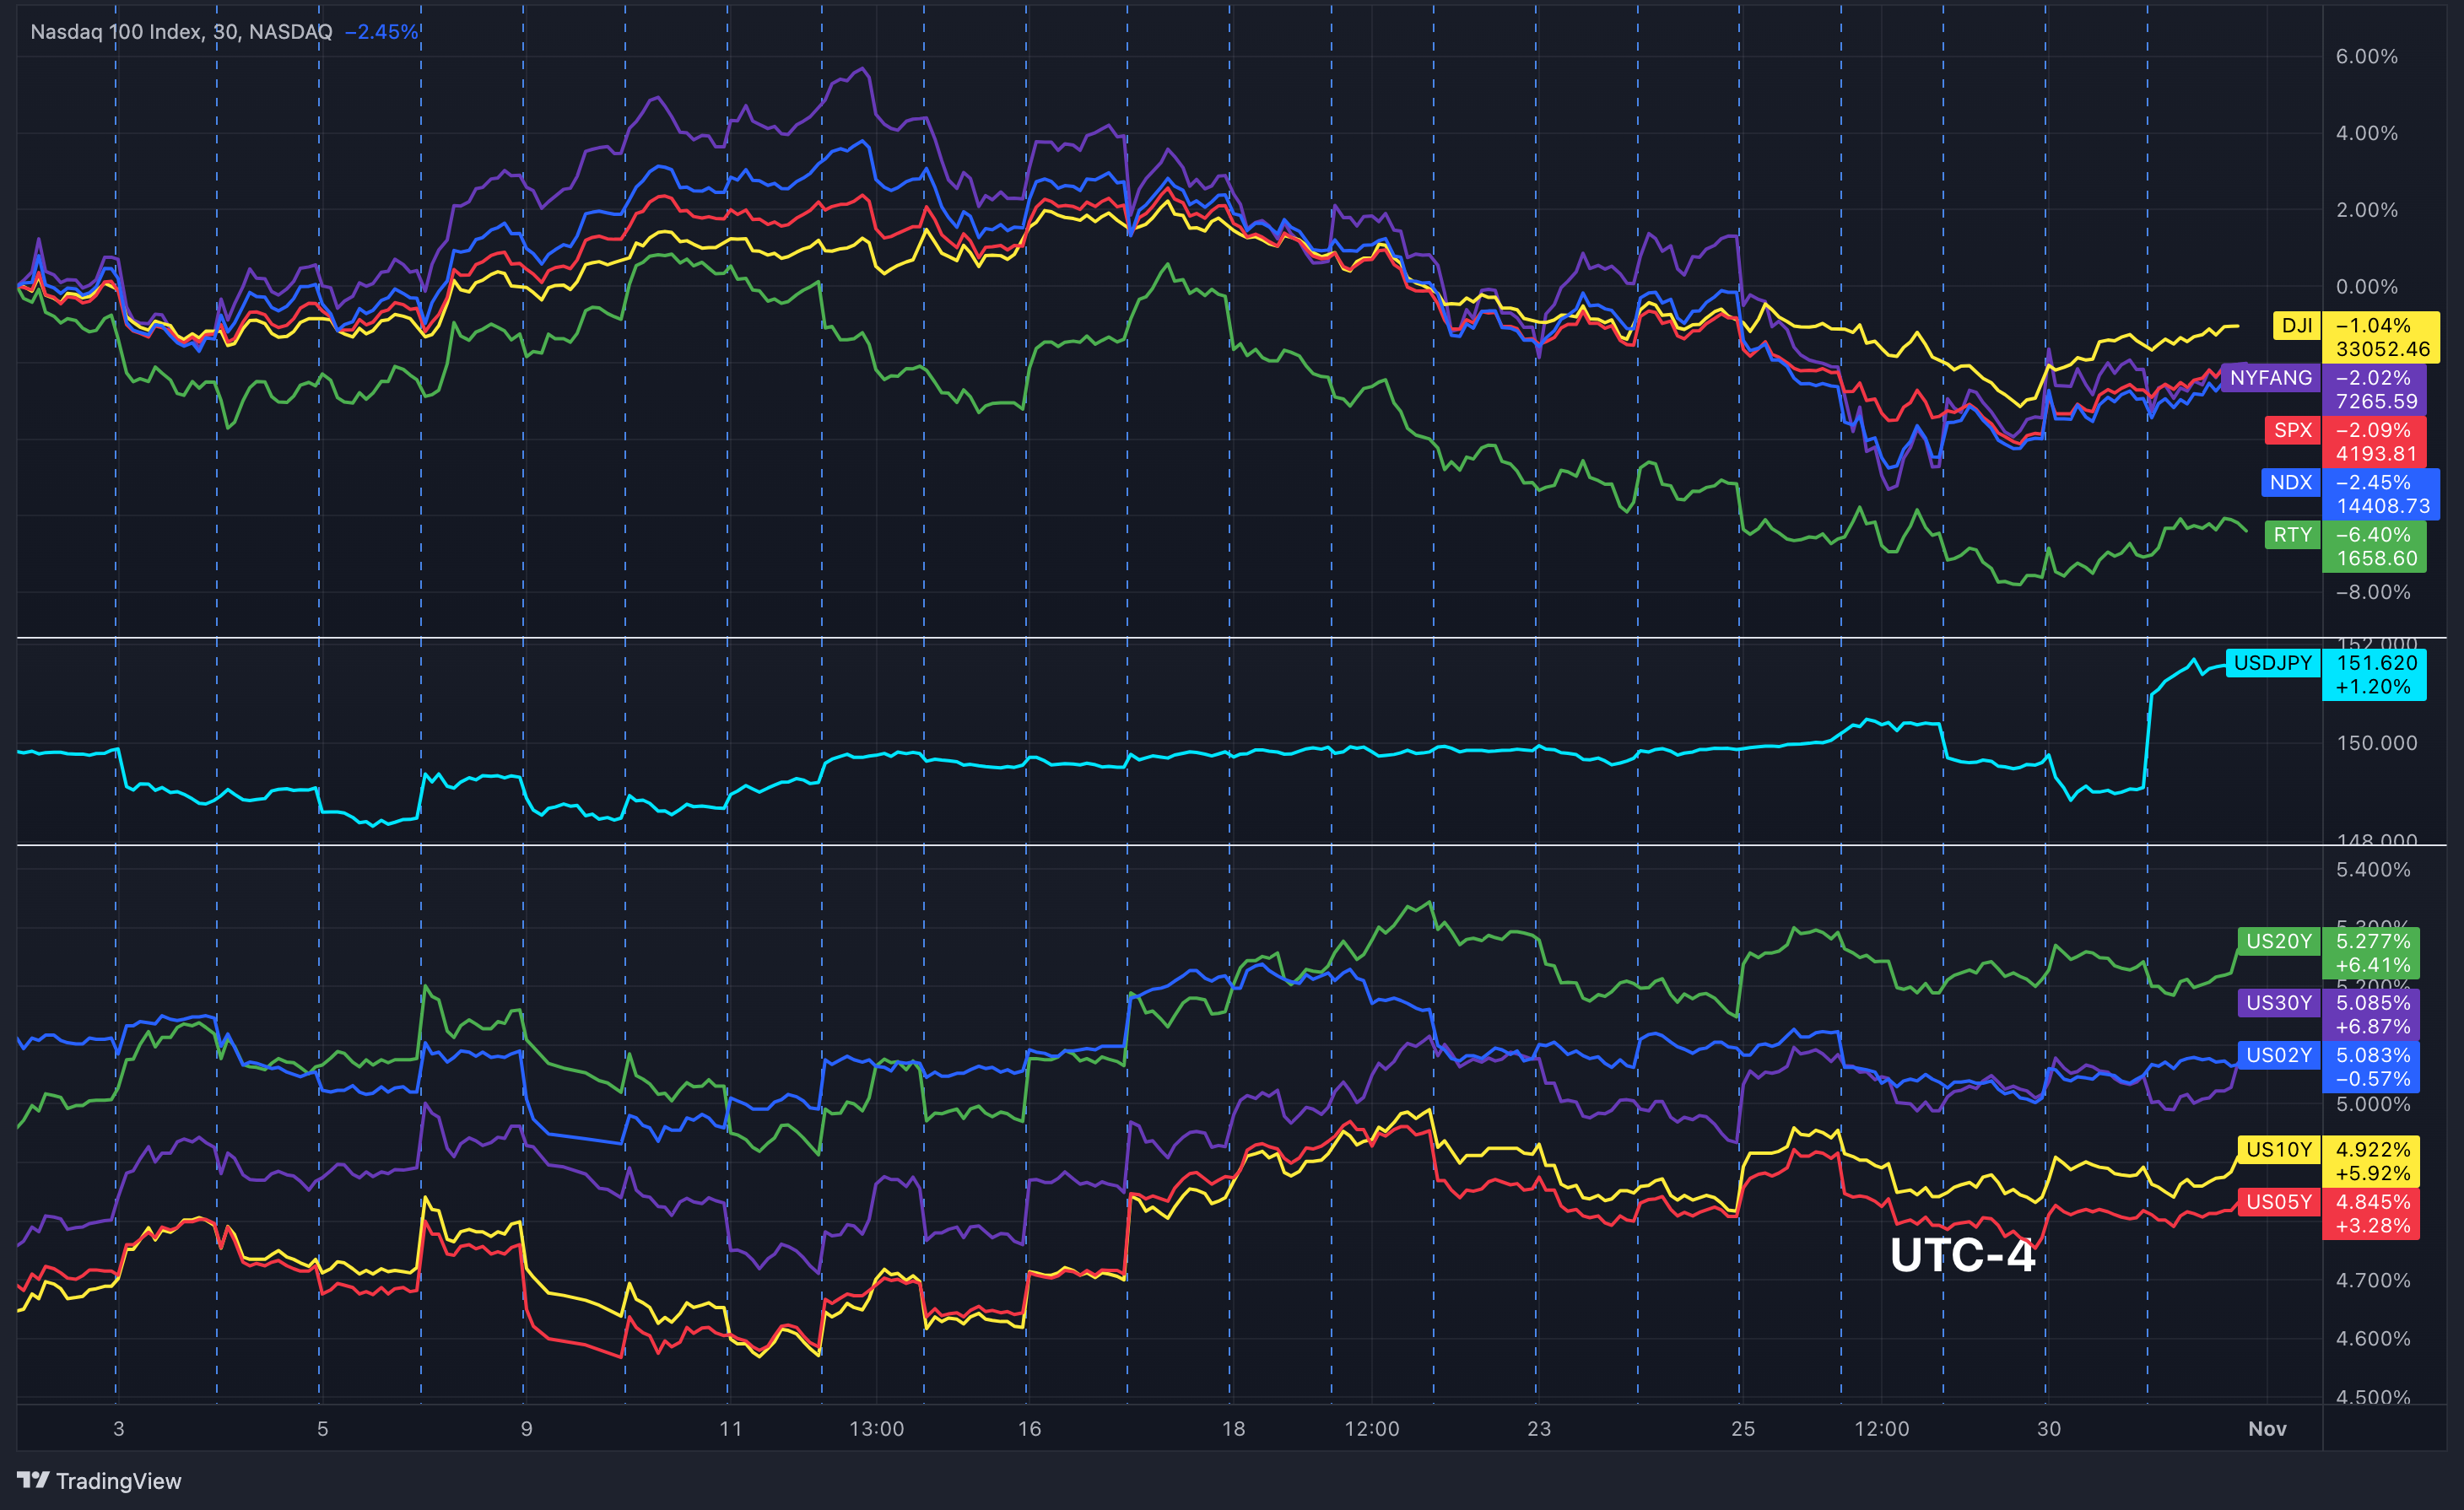Viewport: 2464px width, 1510px height.
Task: Select the US02Y yield label
Action: tap(2280, 1055)
